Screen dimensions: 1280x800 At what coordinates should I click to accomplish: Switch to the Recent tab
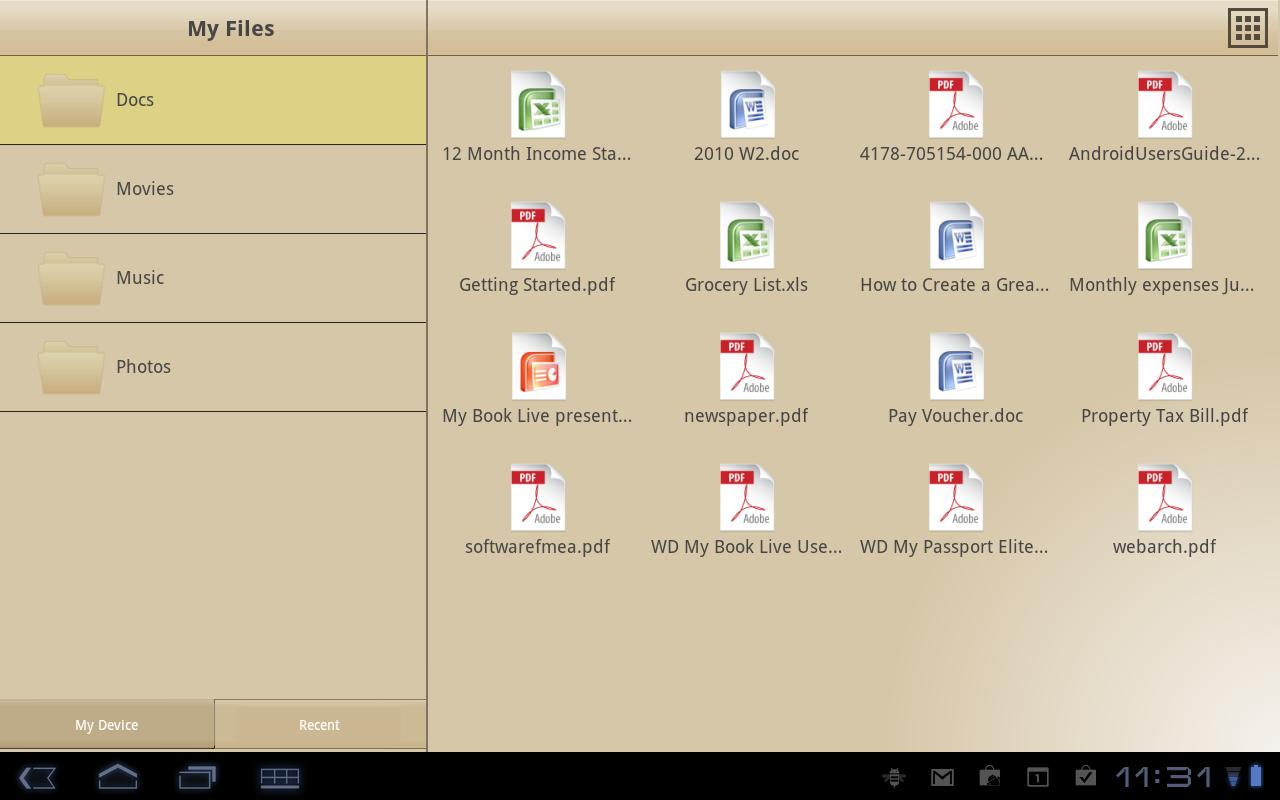[319, 725]
